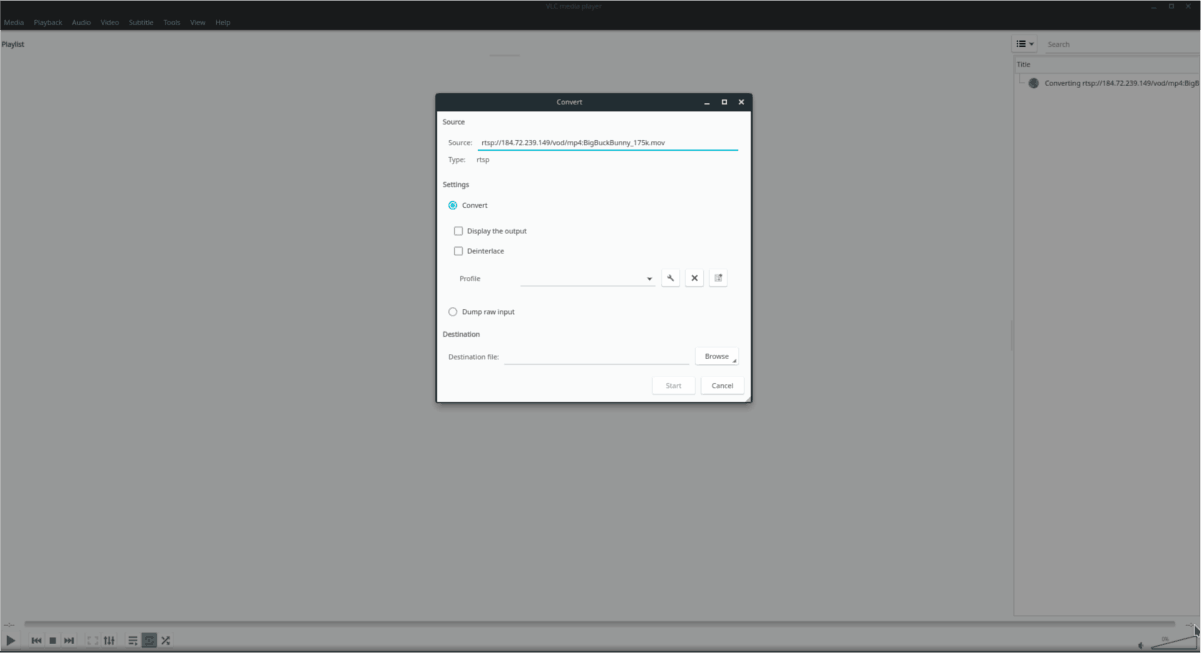Click the playback seek bar
This screenshot has height=653, width=1201.
600,624
